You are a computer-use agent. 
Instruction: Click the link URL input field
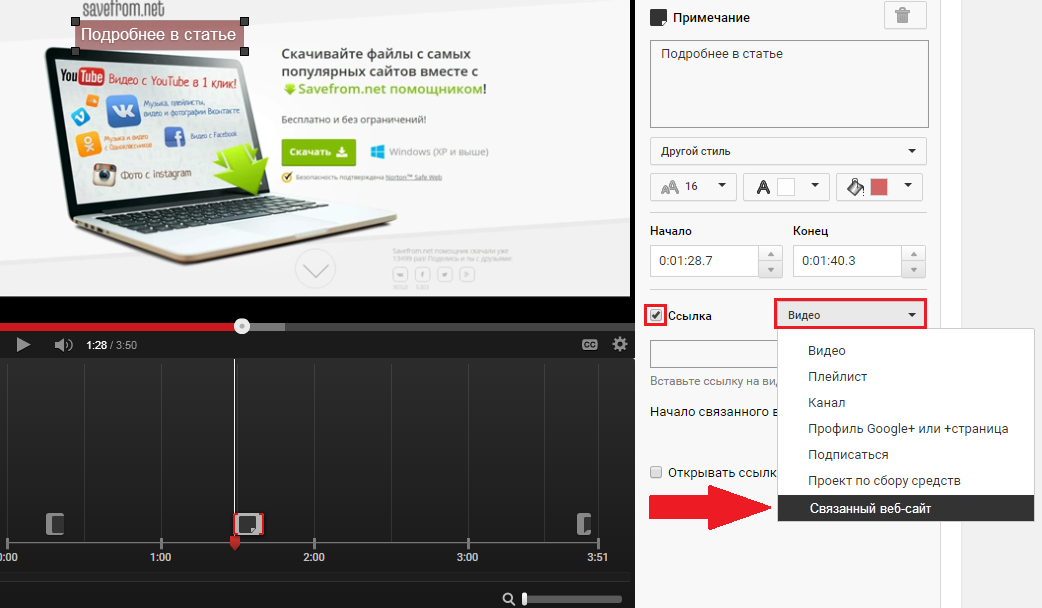(x=714, y=354)
